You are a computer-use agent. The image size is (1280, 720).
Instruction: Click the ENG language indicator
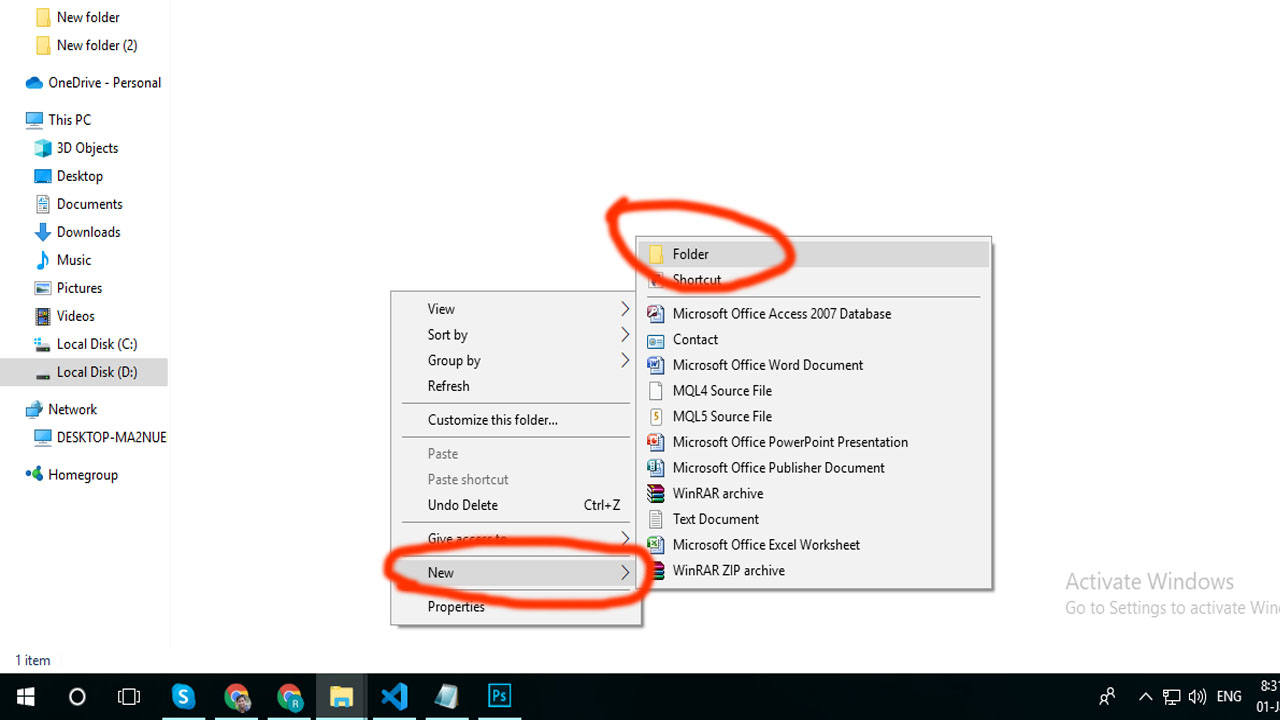[x=1229, y=697]
